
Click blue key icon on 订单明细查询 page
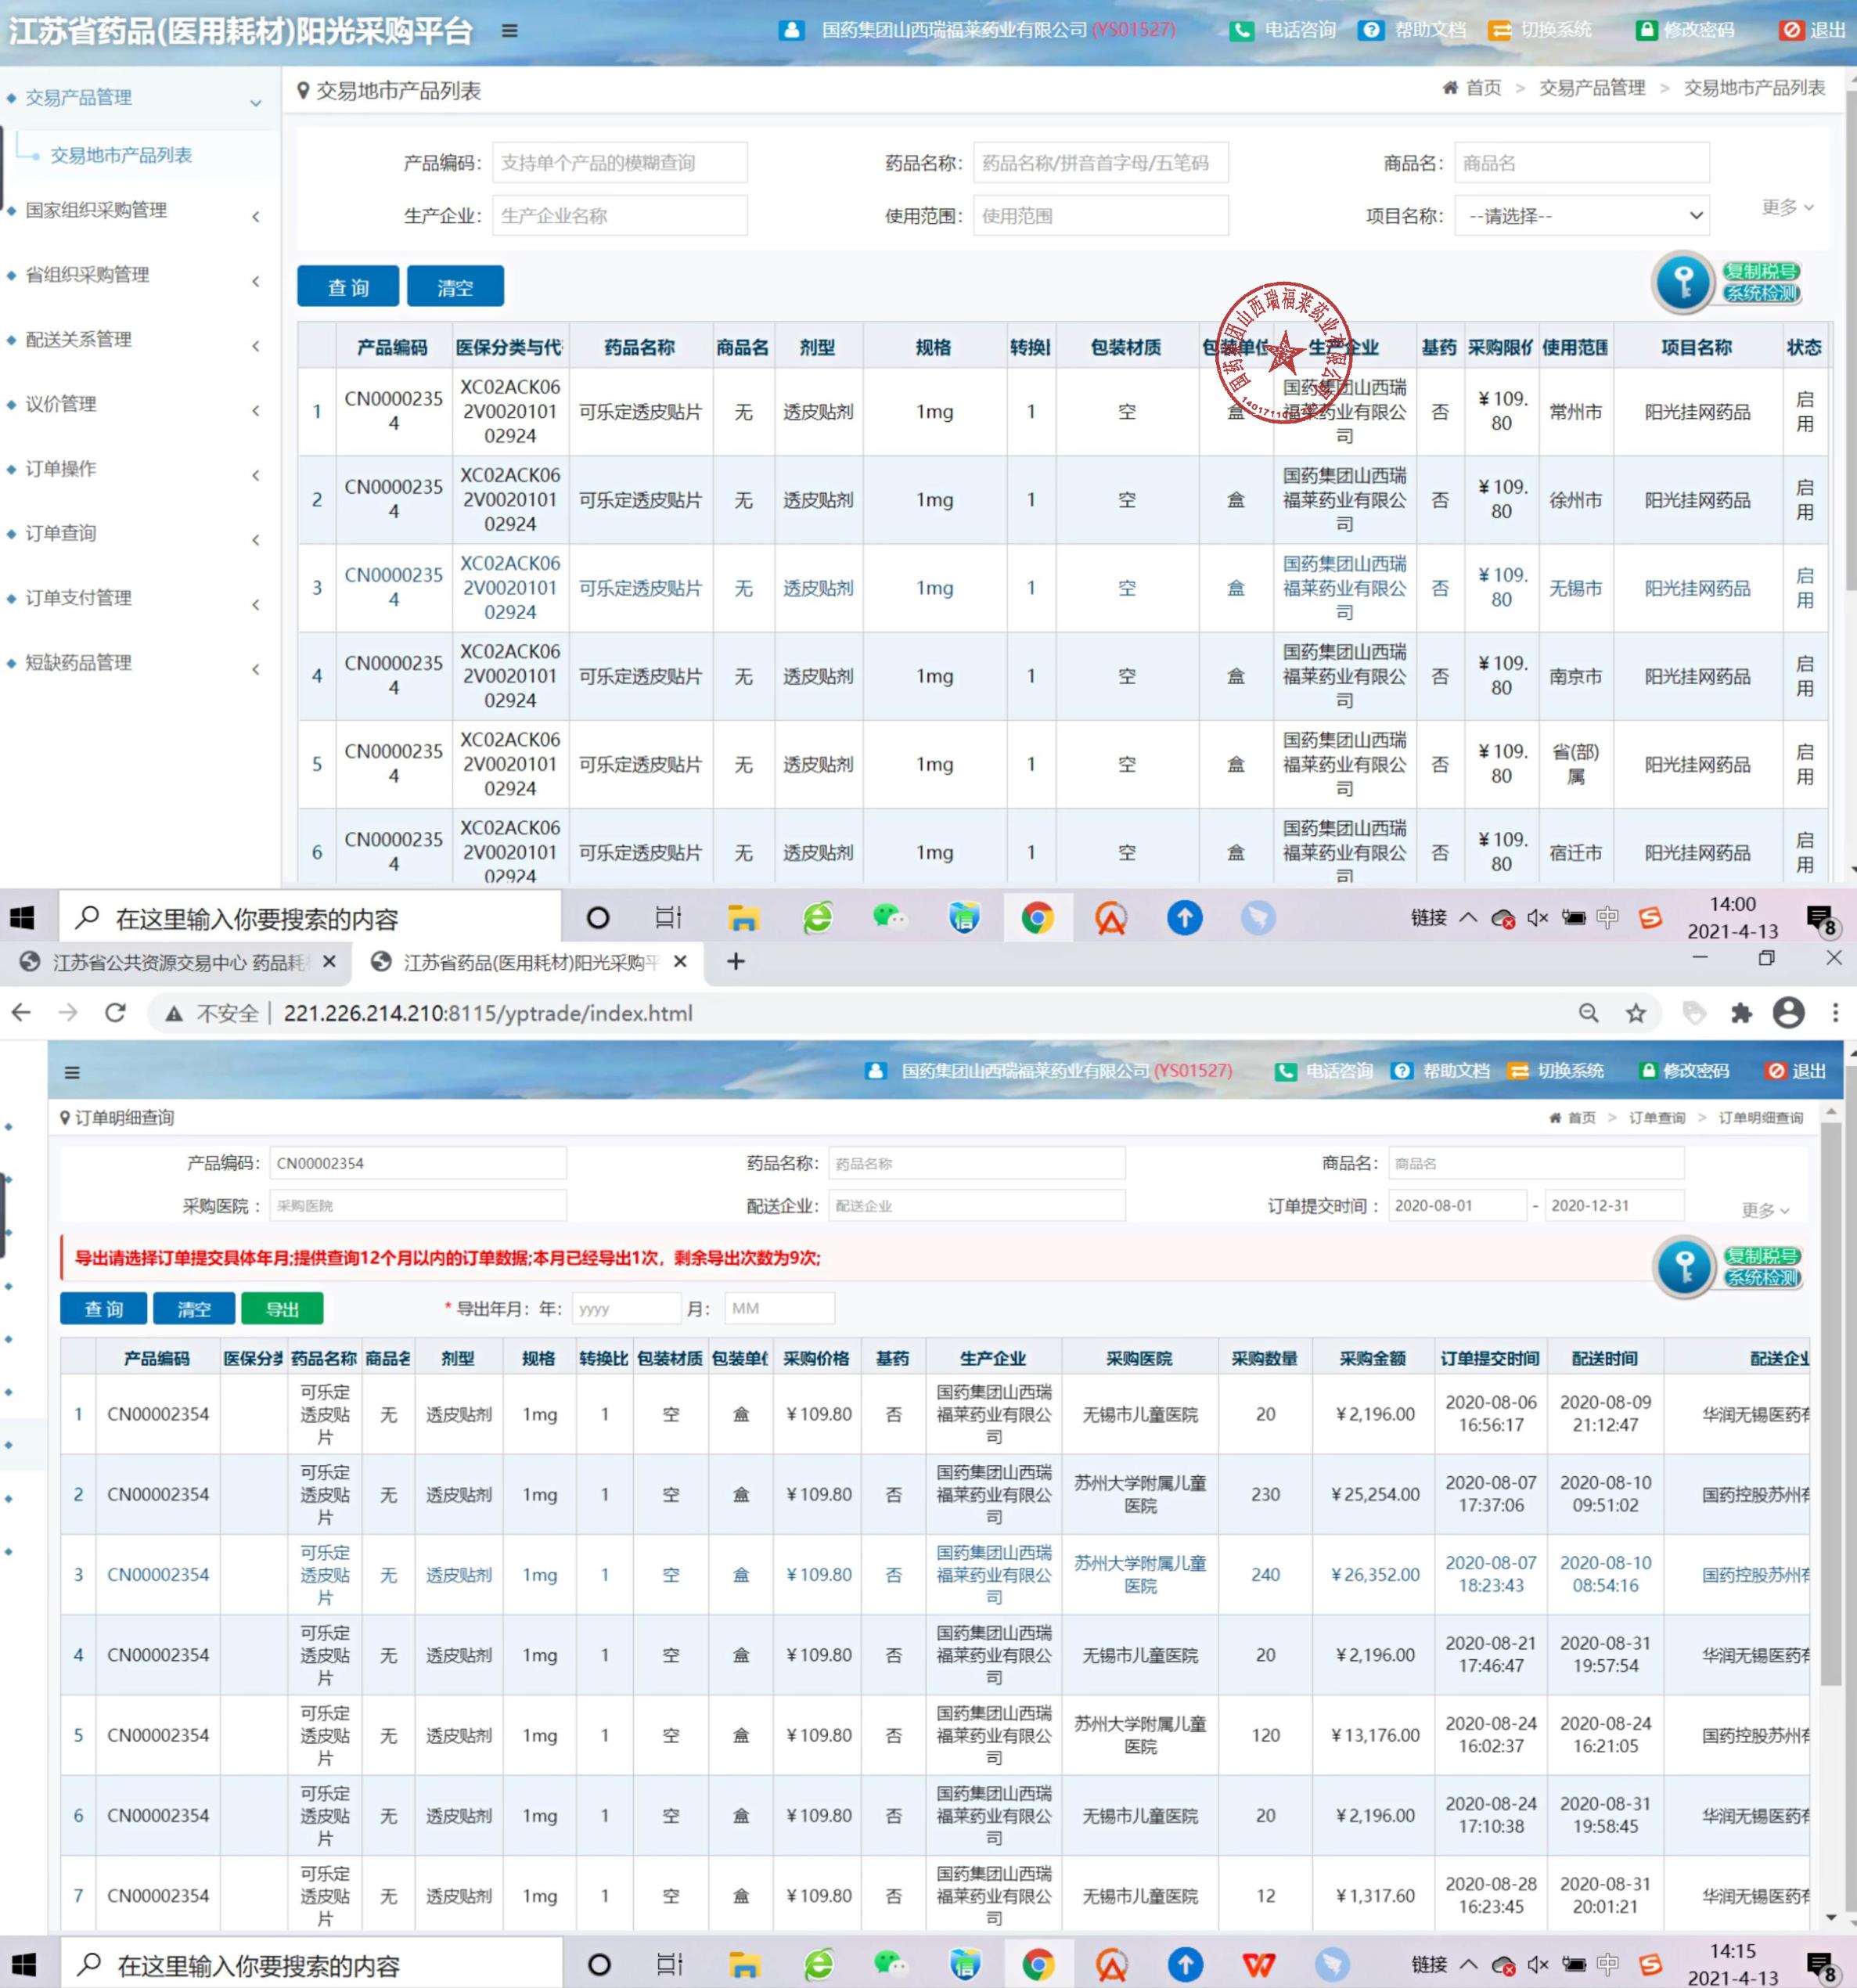pyautogui.click(x=1685, y=1267)
